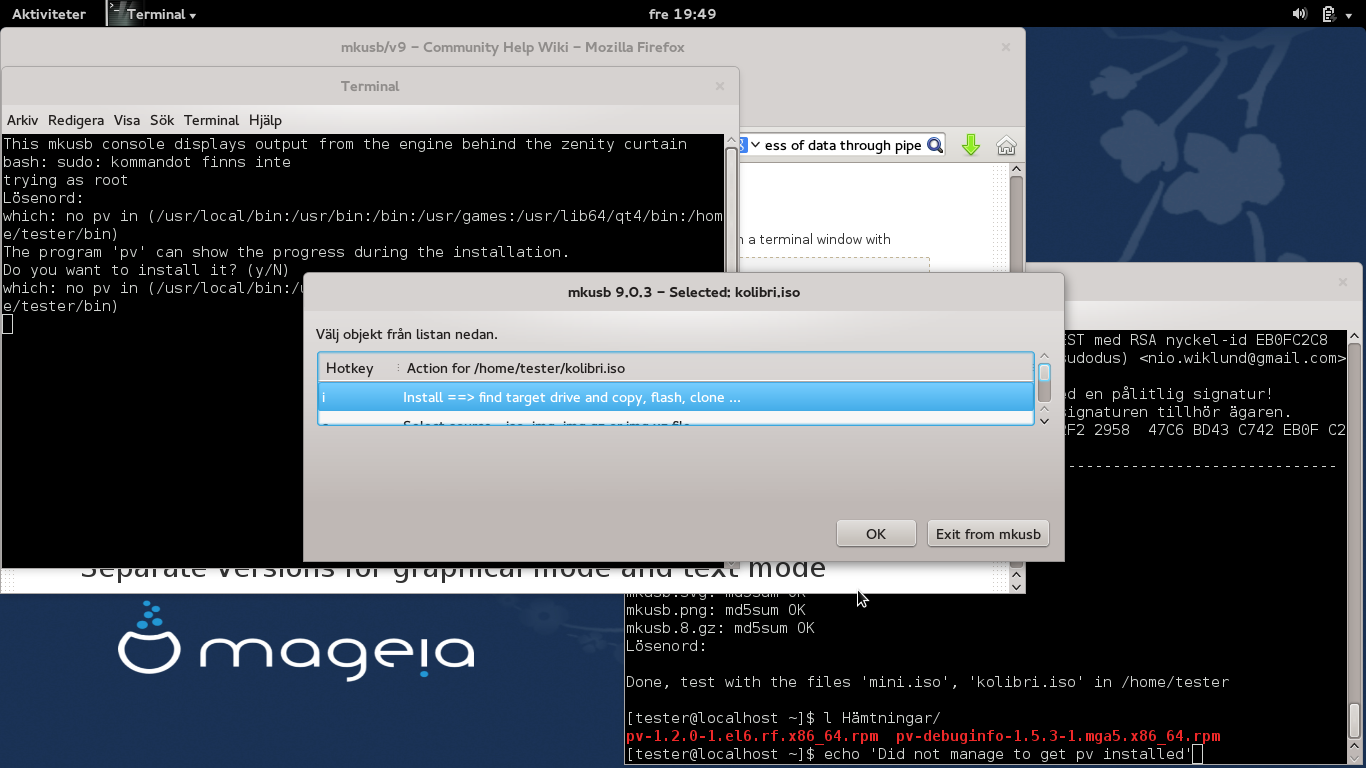Click the Firefox search magnifier icon
Viewport: 1366px width, 768px height.
[935, 145]
